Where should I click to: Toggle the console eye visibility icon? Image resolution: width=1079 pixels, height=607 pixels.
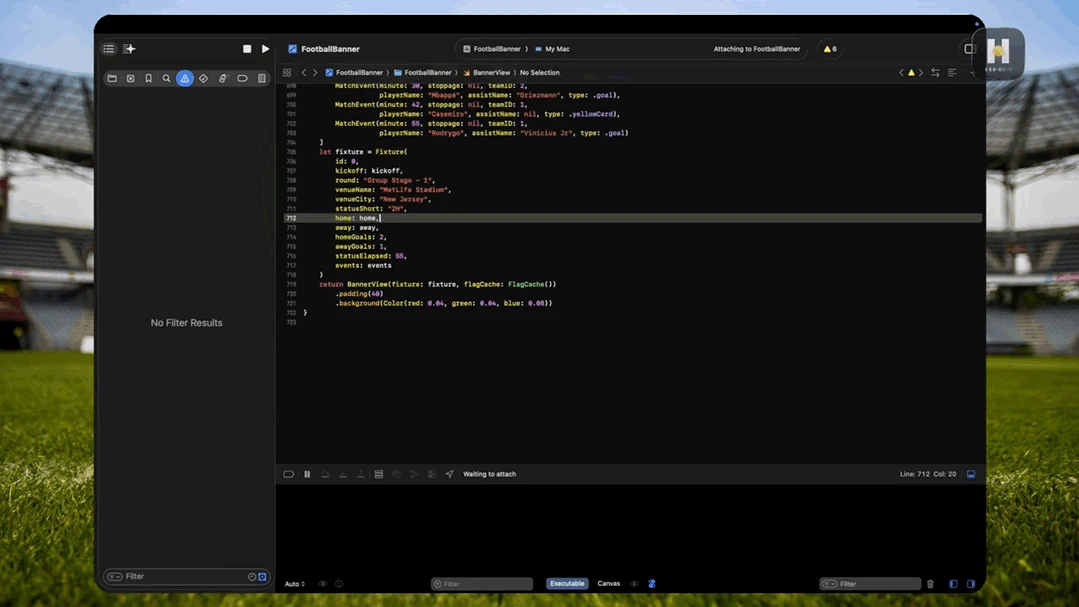634,584
